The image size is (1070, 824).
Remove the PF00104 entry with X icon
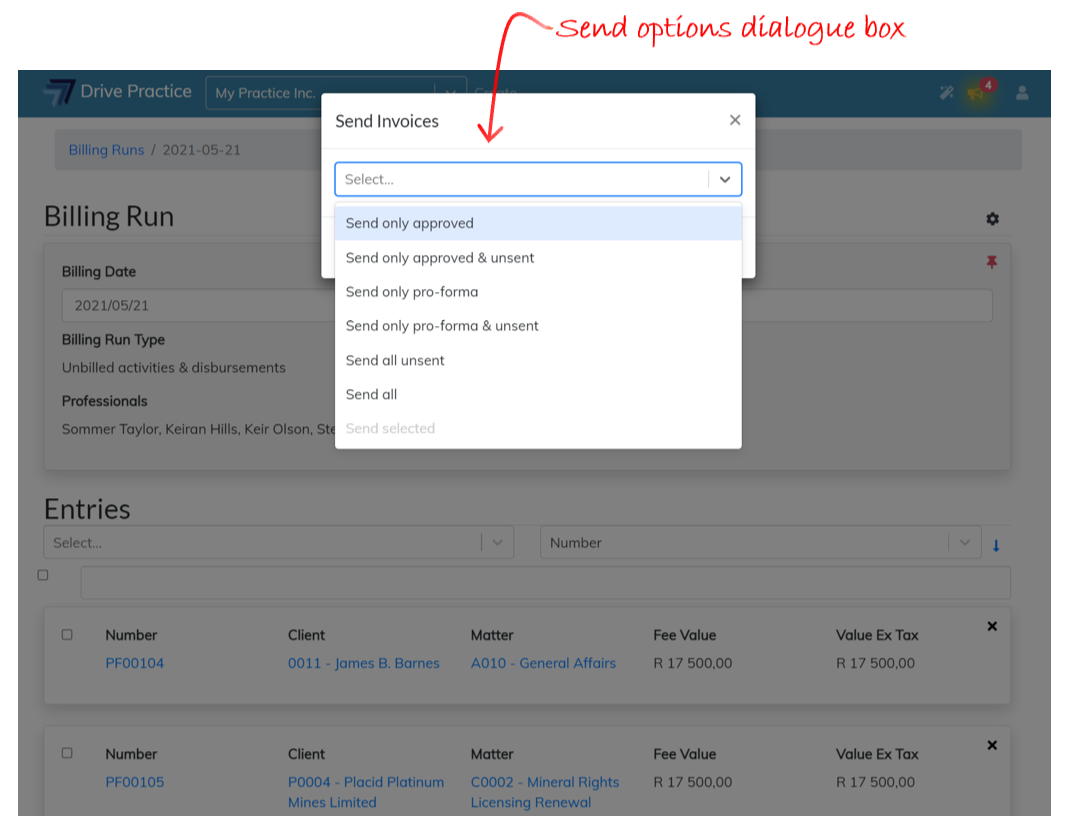point(992,627)
